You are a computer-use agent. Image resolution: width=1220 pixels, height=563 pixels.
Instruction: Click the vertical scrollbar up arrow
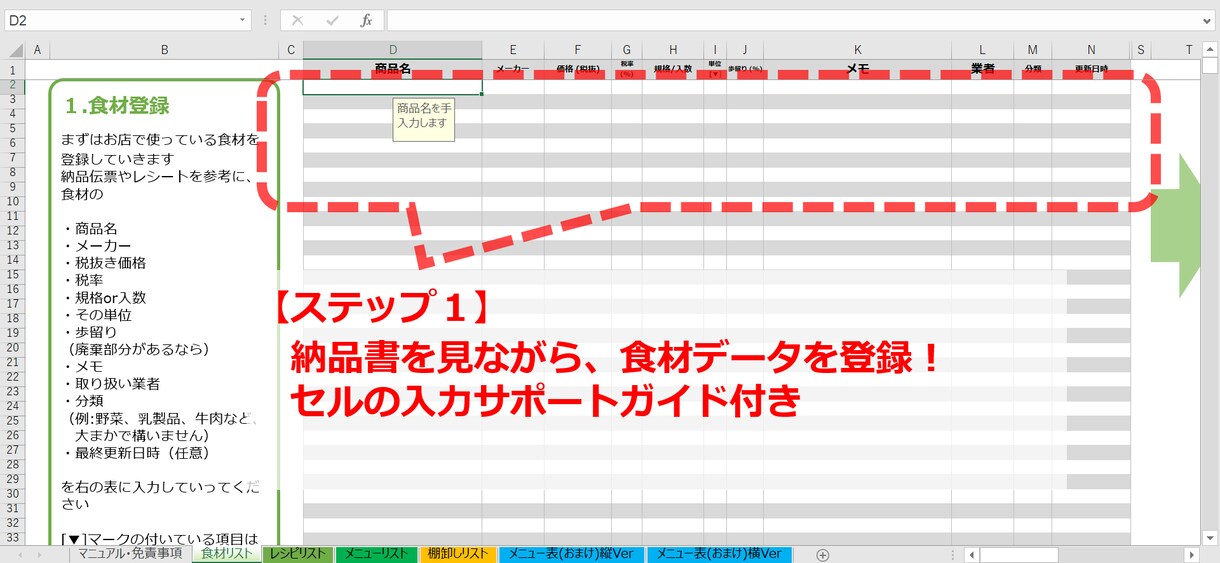(1210, 50)
